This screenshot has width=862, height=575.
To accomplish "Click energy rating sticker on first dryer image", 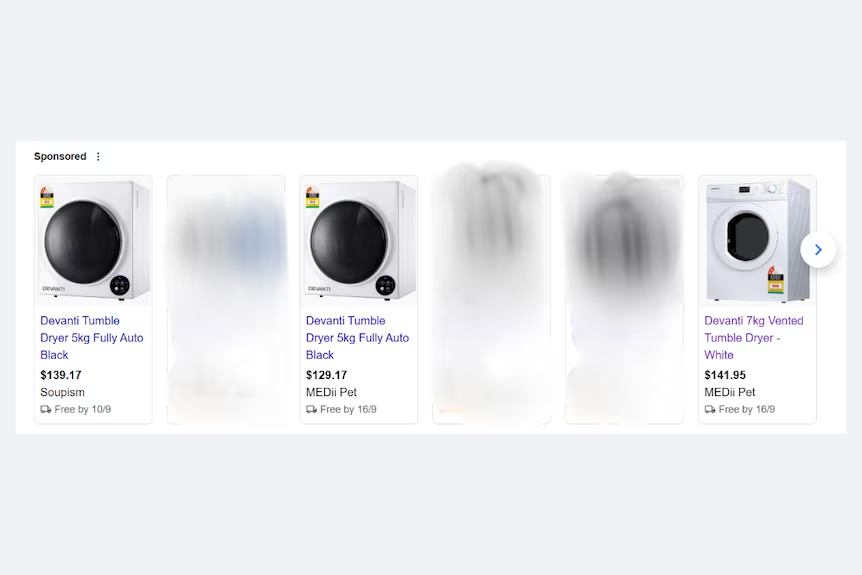I will click(x=47, y=198).
